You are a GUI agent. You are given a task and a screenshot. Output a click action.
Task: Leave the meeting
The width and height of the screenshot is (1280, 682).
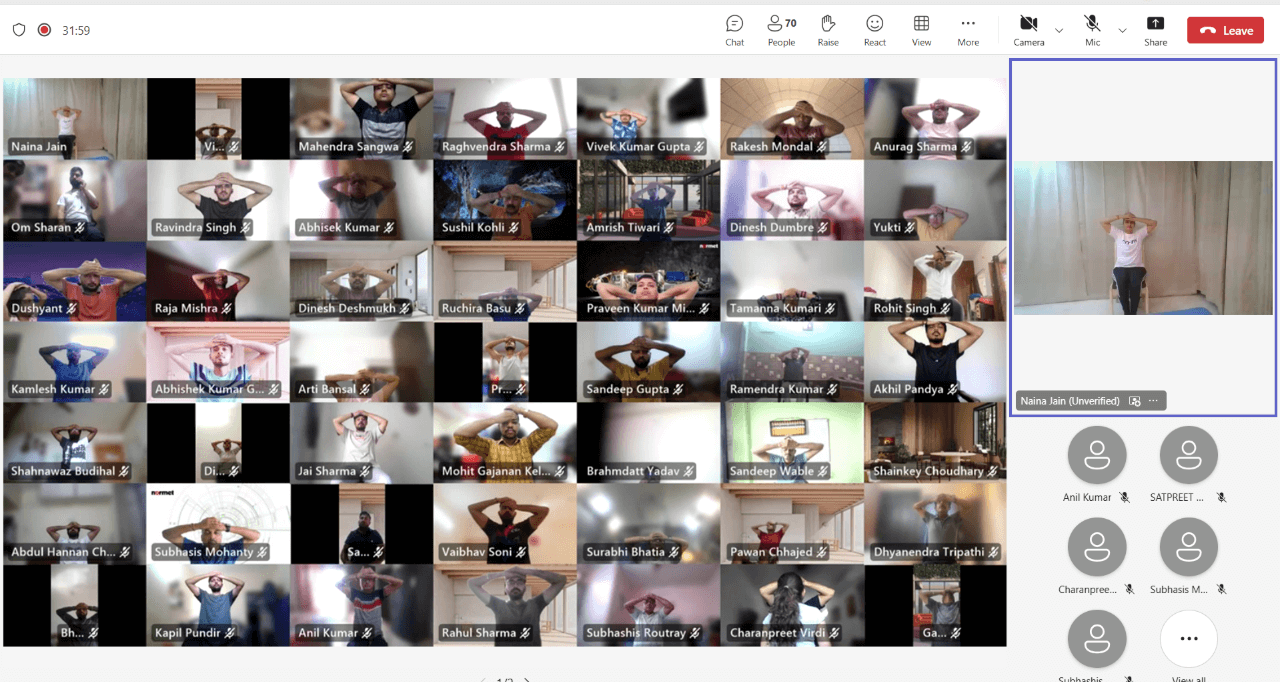(x=1227, y=30)
